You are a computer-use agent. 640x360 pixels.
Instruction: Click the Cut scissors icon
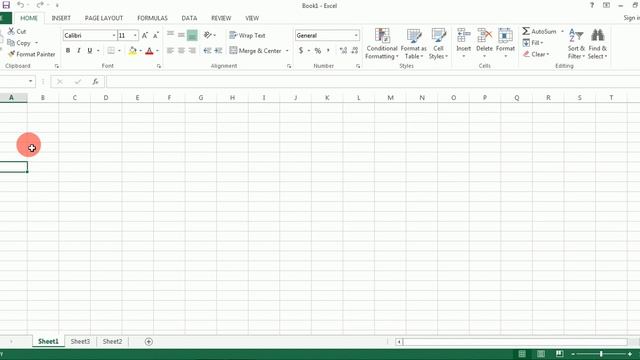pos(11,31)
